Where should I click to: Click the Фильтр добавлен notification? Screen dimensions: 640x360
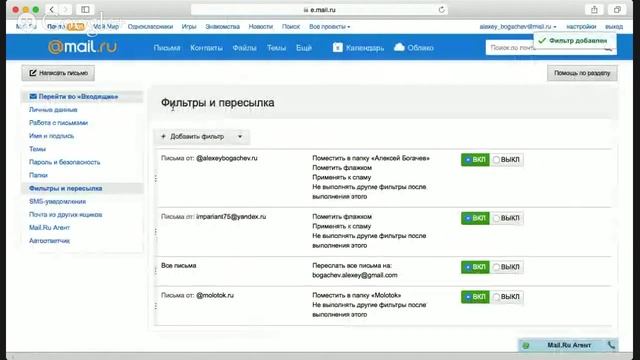tap(575, 41)
